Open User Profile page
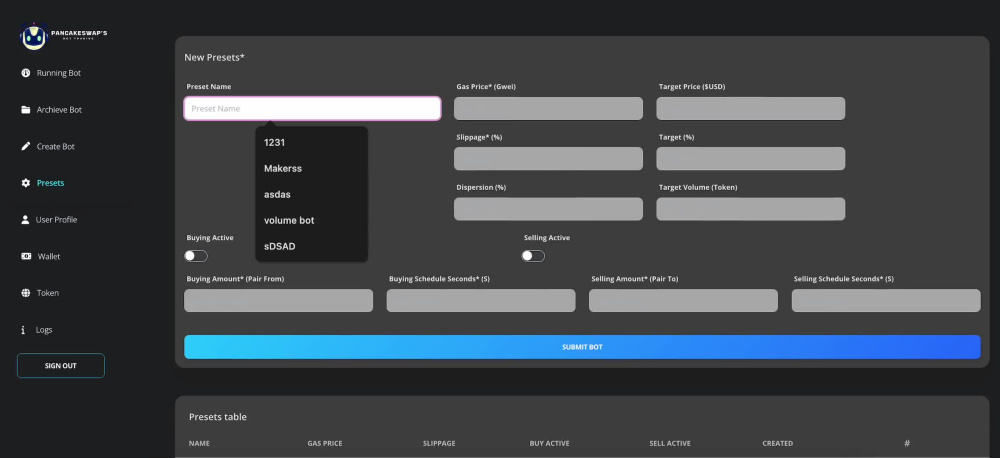This screenshot has width=1000, height=458. (x=56, y=219)
